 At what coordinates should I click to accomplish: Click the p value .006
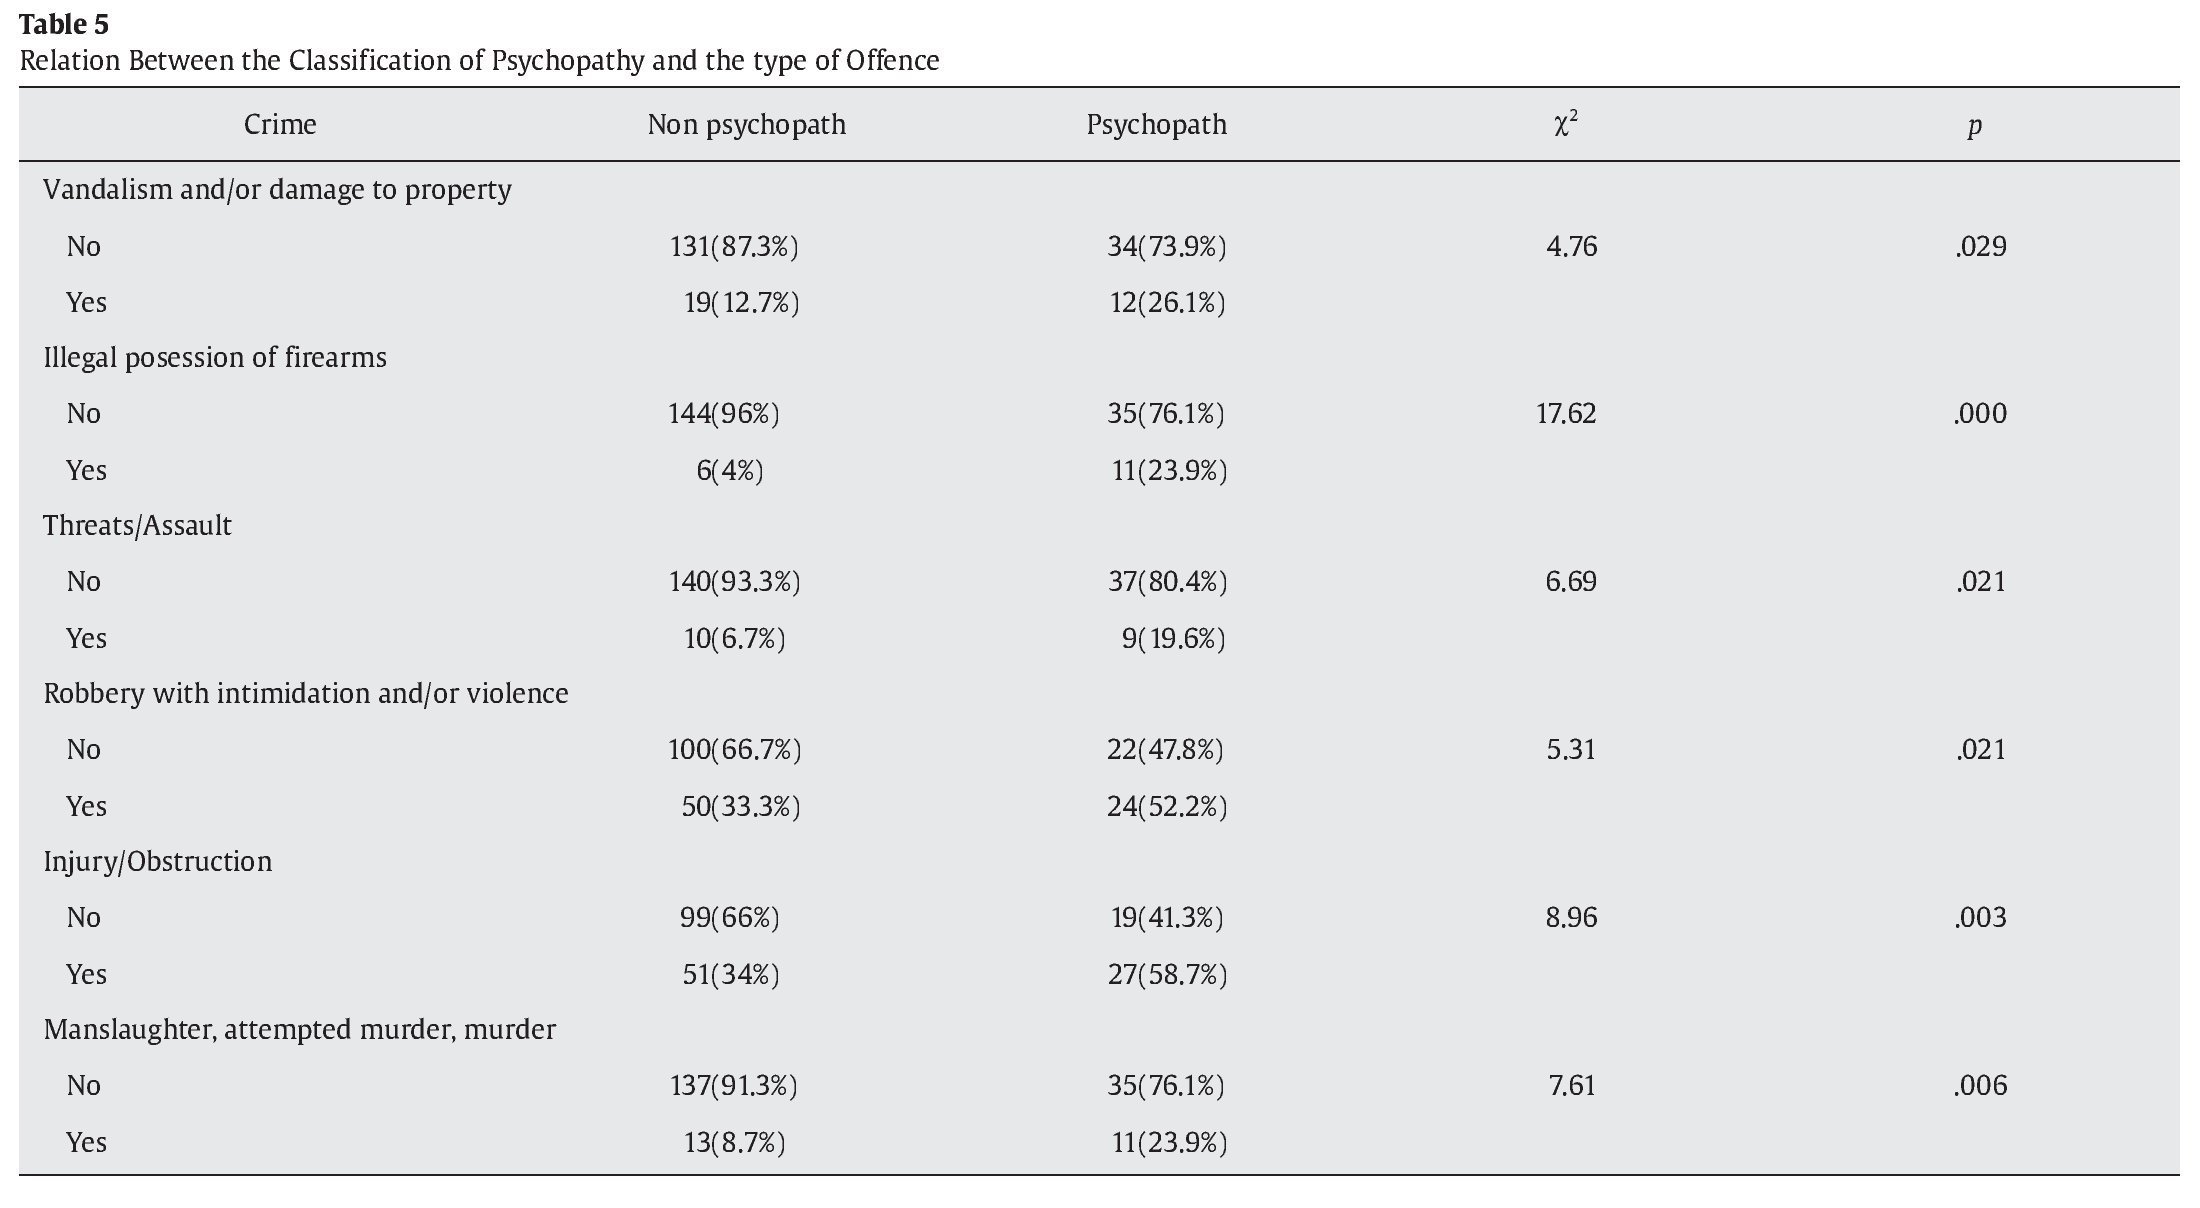tap(1980, 1086)
